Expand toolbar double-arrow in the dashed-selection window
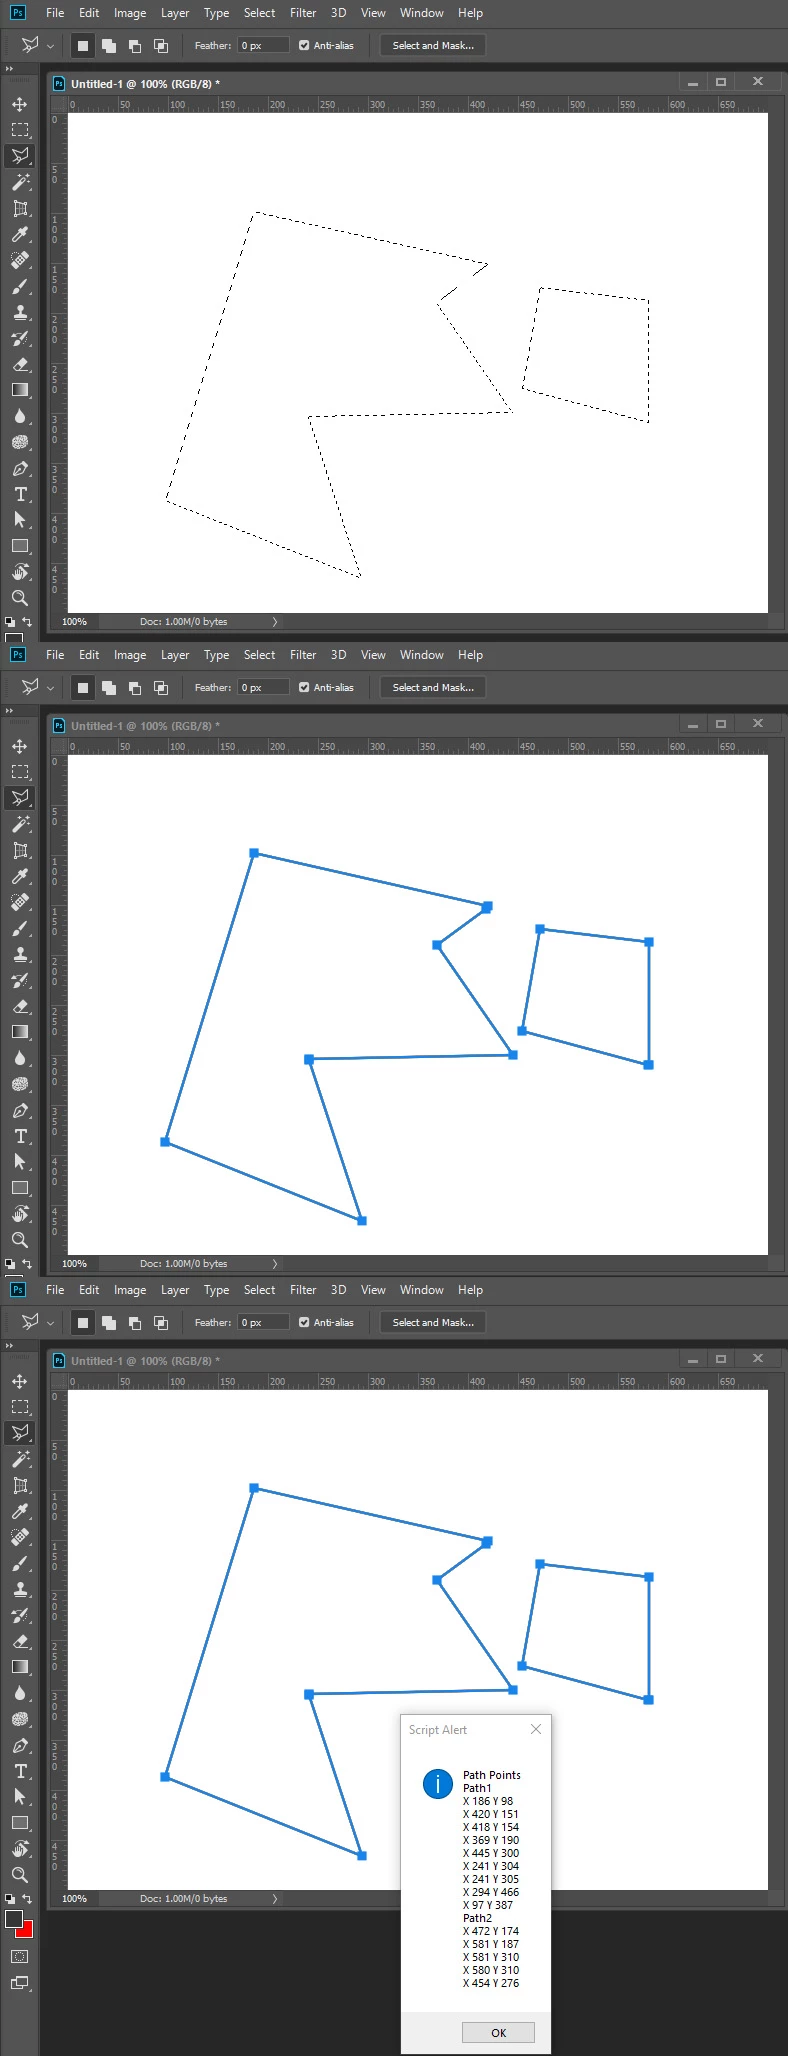 click(9, 69)
